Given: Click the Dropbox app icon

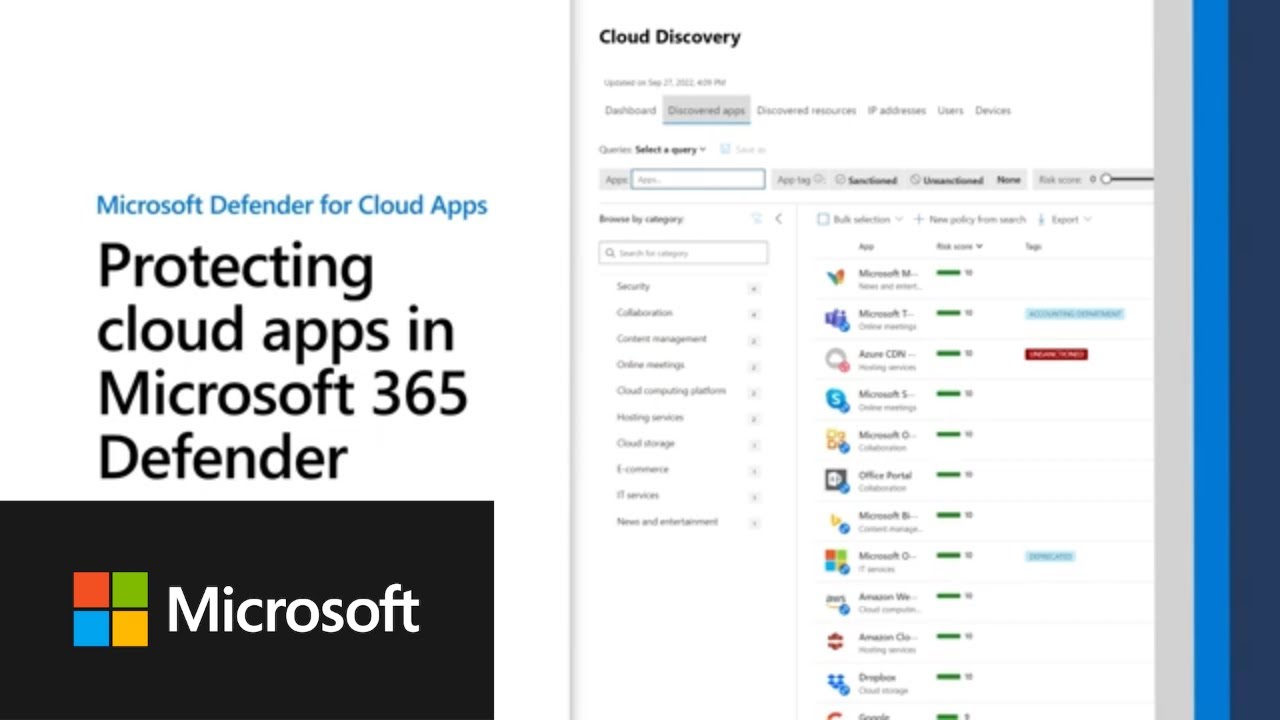Looking at the screenshot, I should 835,683.
